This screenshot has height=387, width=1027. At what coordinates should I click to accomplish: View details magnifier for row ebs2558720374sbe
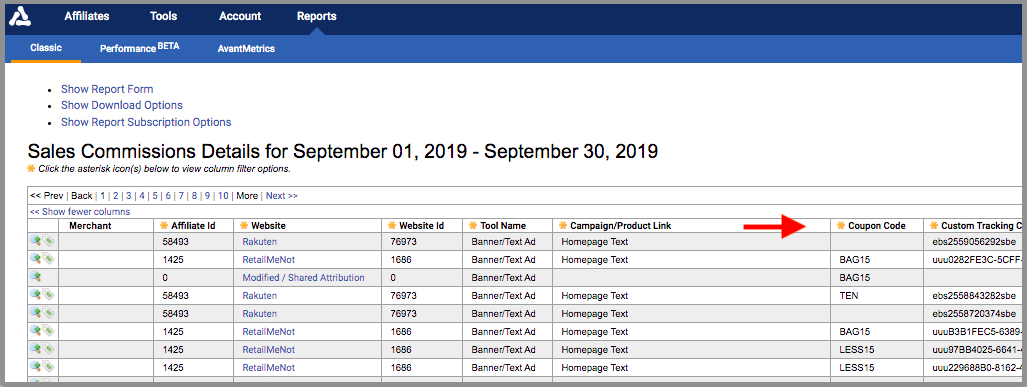click(35, 313)
